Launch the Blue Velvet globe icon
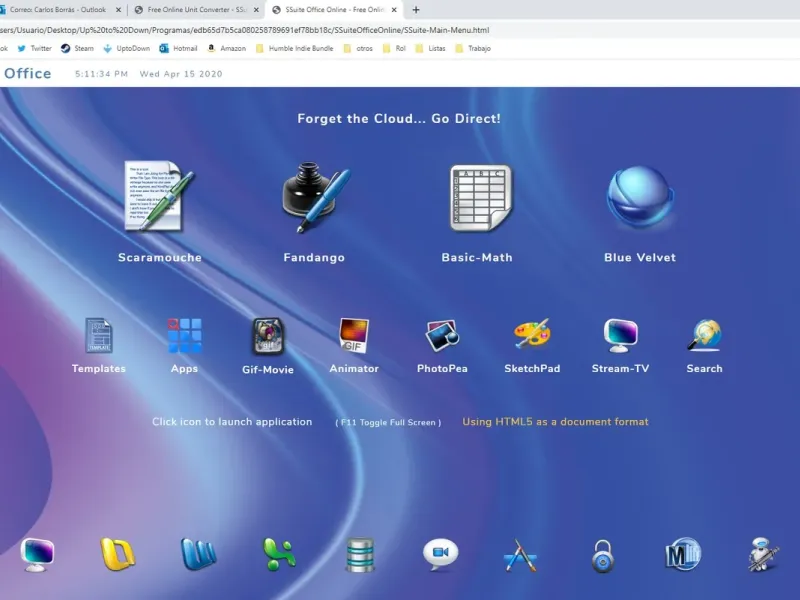 pyautogui.click(x=641, y=197)
